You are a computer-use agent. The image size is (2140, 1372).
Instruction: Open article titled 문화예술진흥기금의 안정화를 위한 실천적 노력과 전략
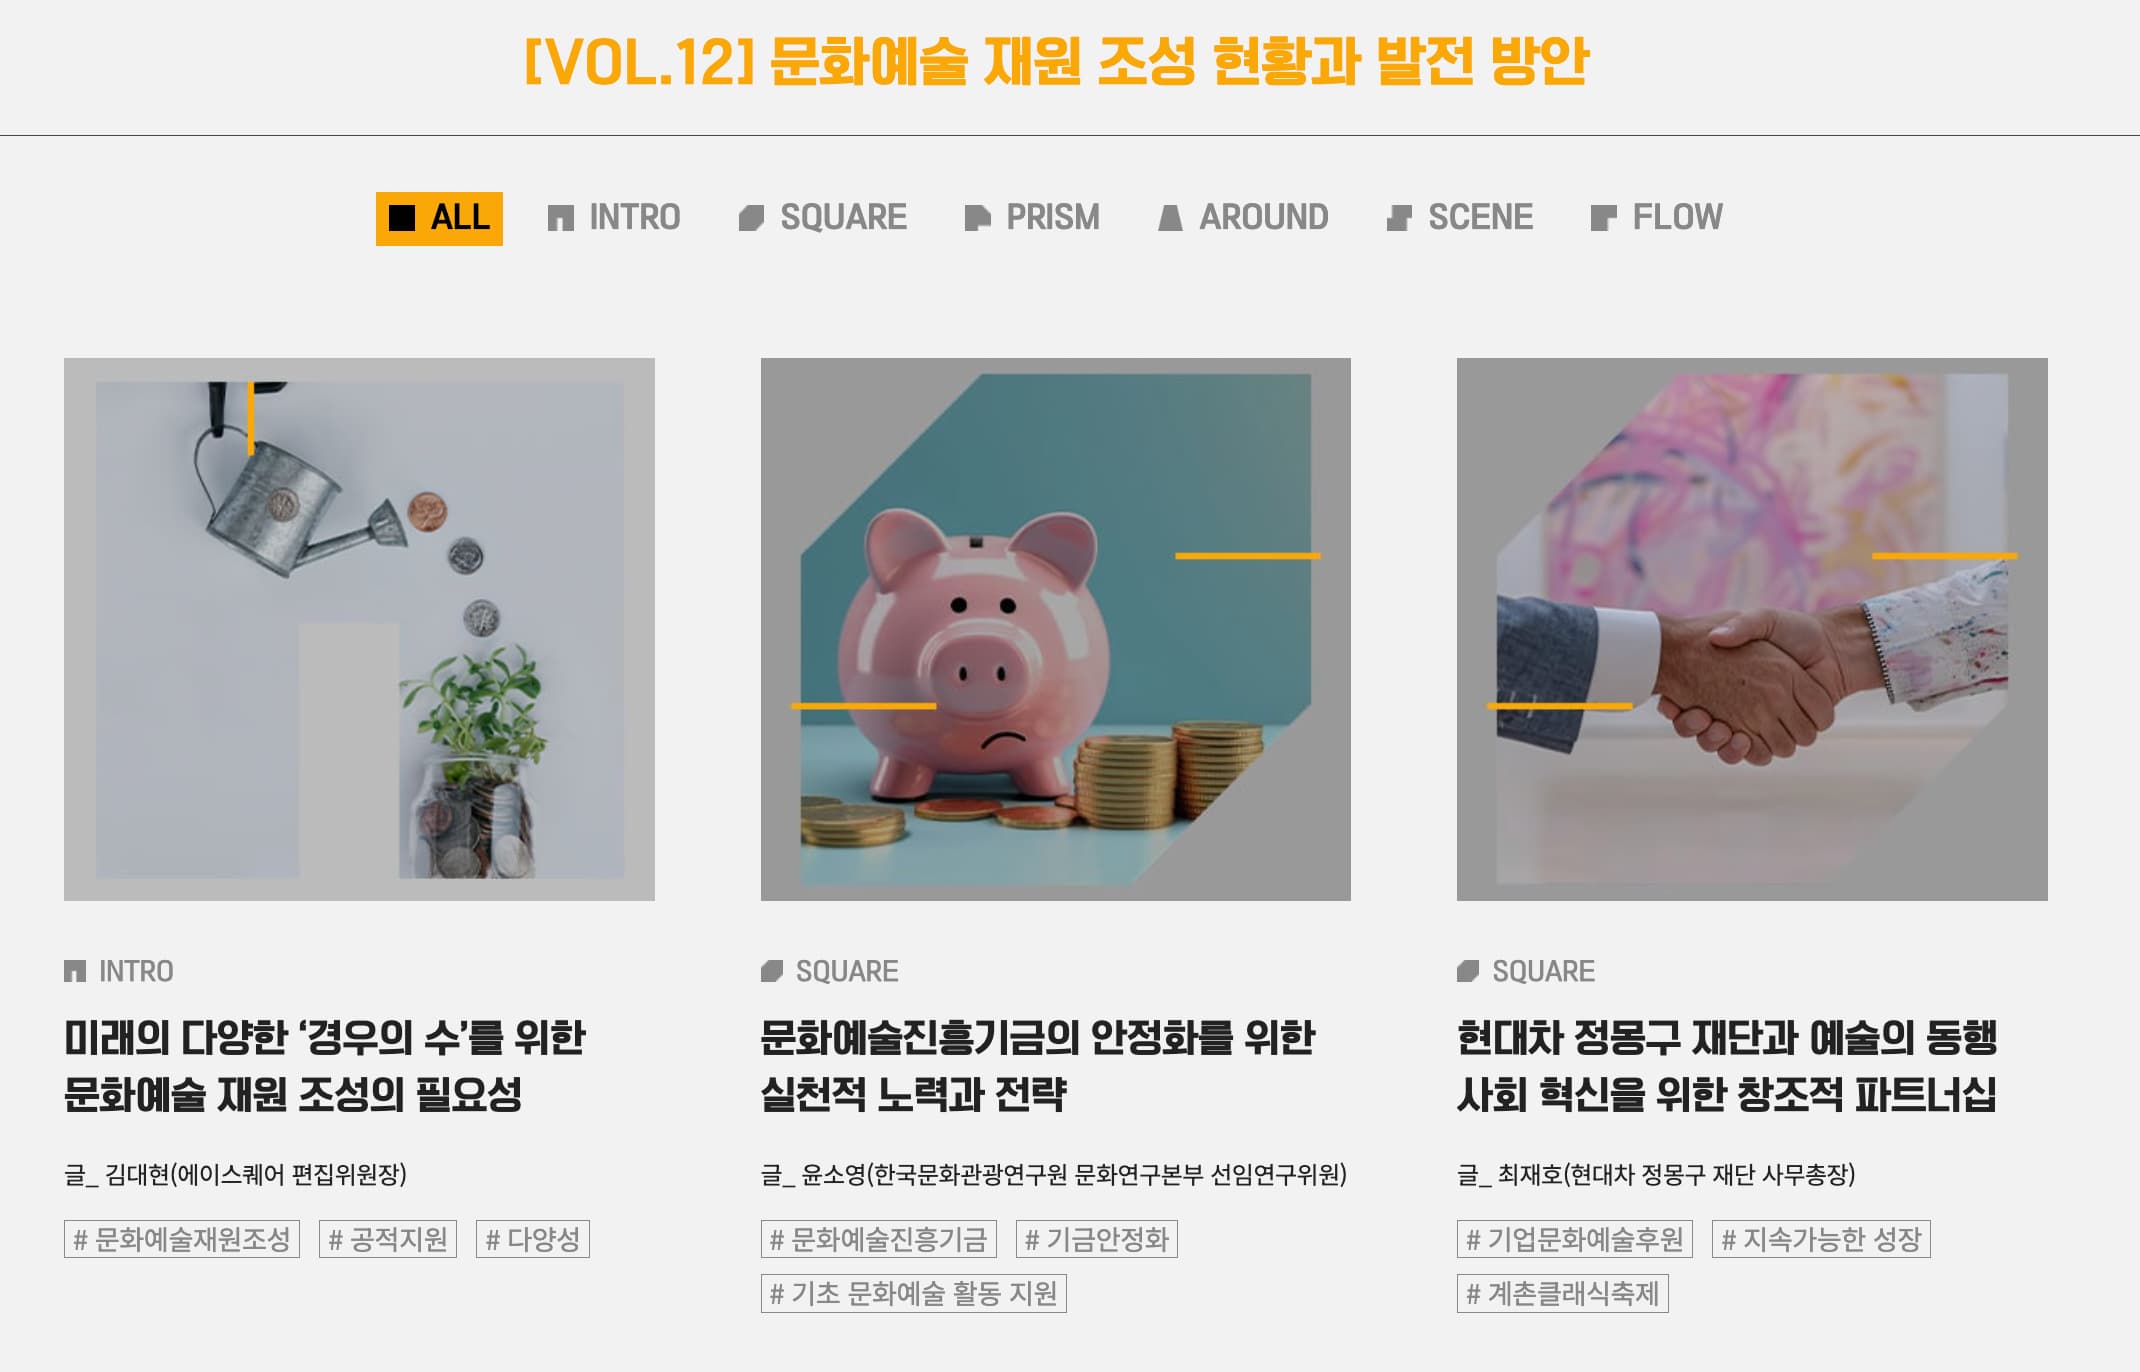(x=1037, y=1066)
